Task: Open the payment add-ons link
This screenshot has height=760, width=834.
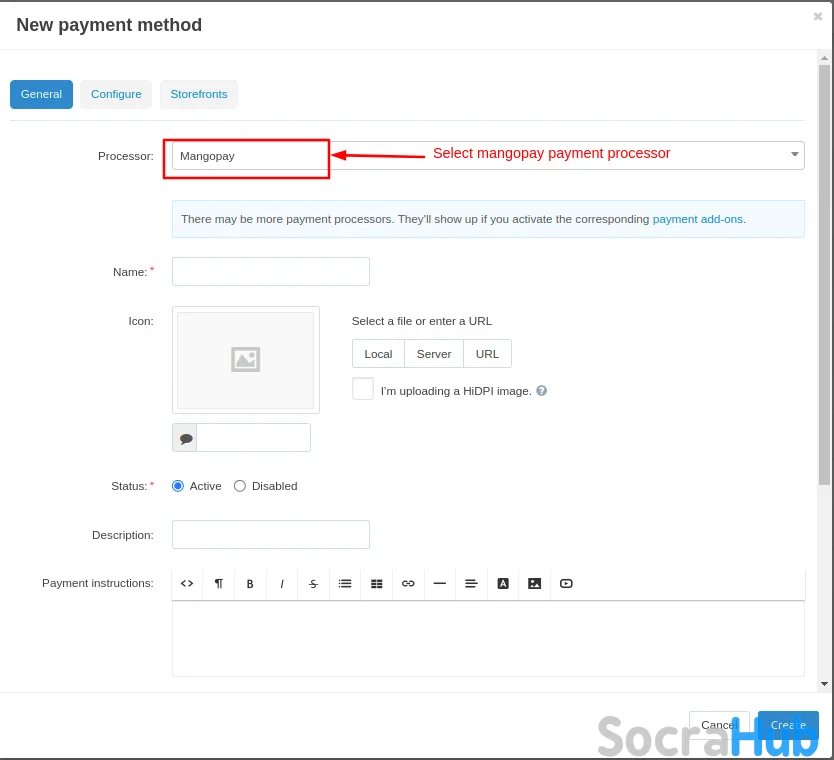Action: [697, 219]
